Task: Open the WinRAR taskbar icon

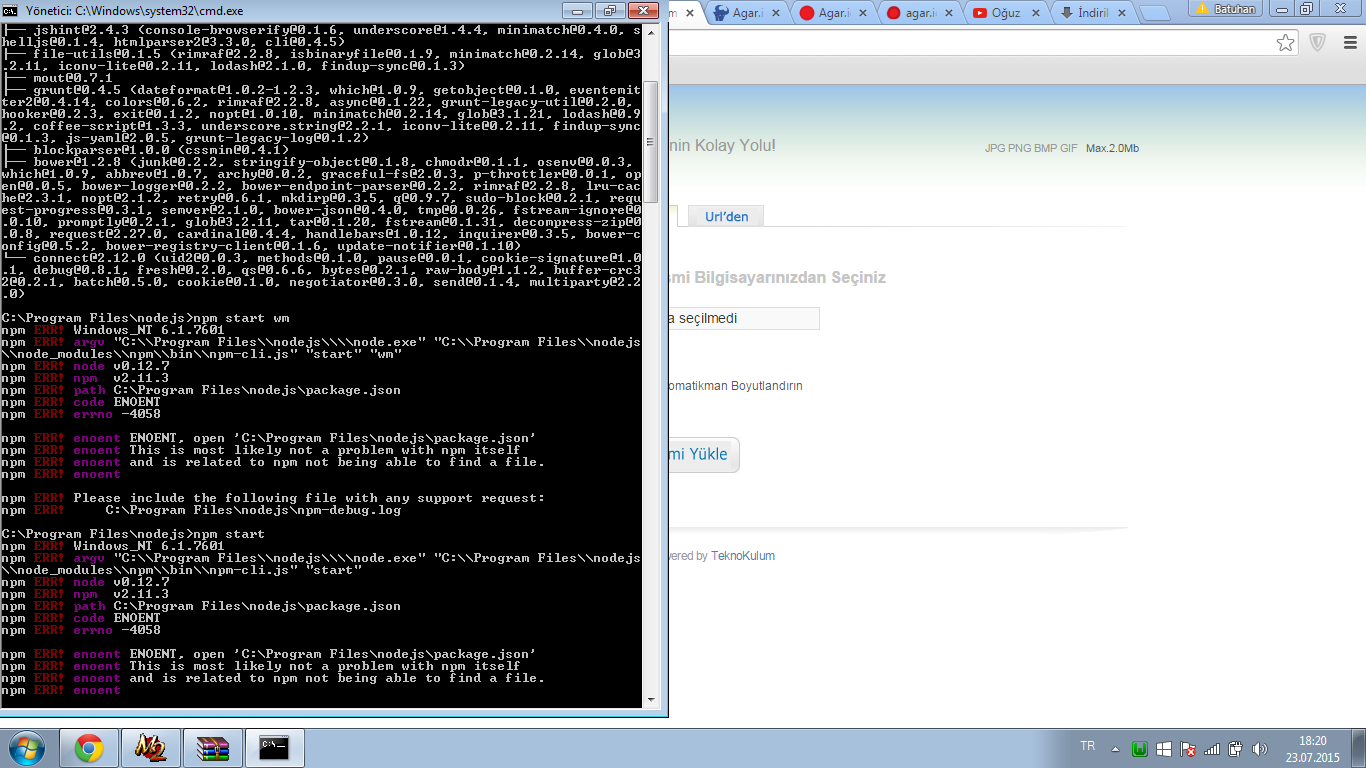Action: (x=212, y=748)
